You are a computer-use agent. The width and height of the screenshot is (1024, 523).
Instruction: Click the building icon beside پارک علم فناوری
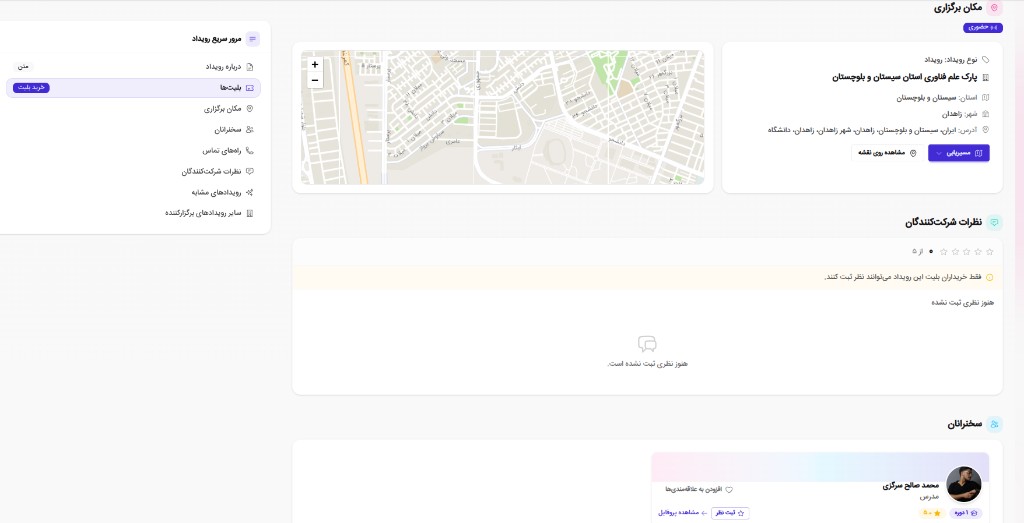985,78
